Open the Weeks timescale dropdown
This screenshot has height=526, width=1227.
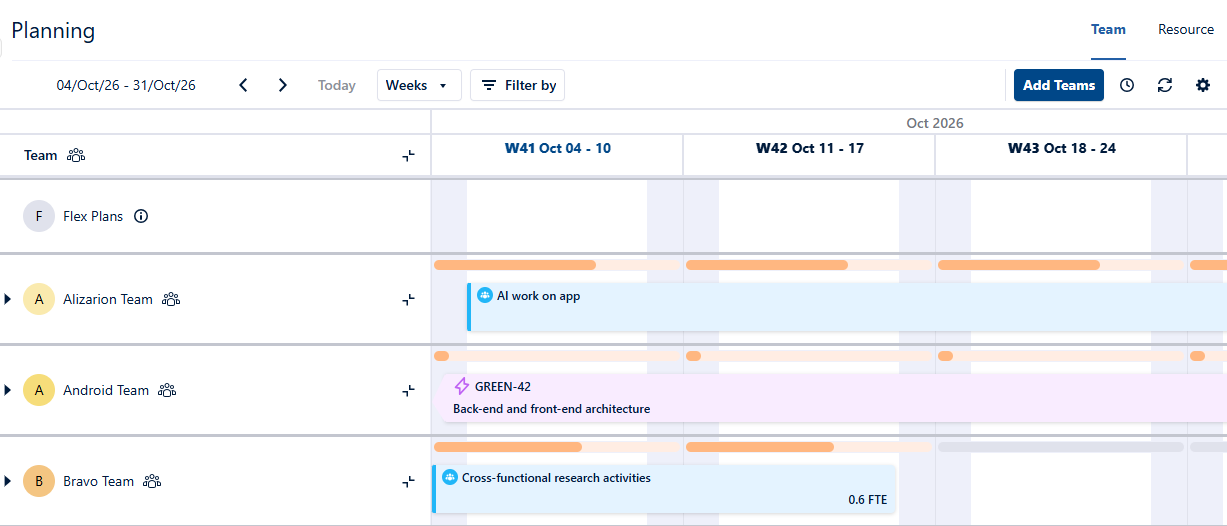pos(419,85)
